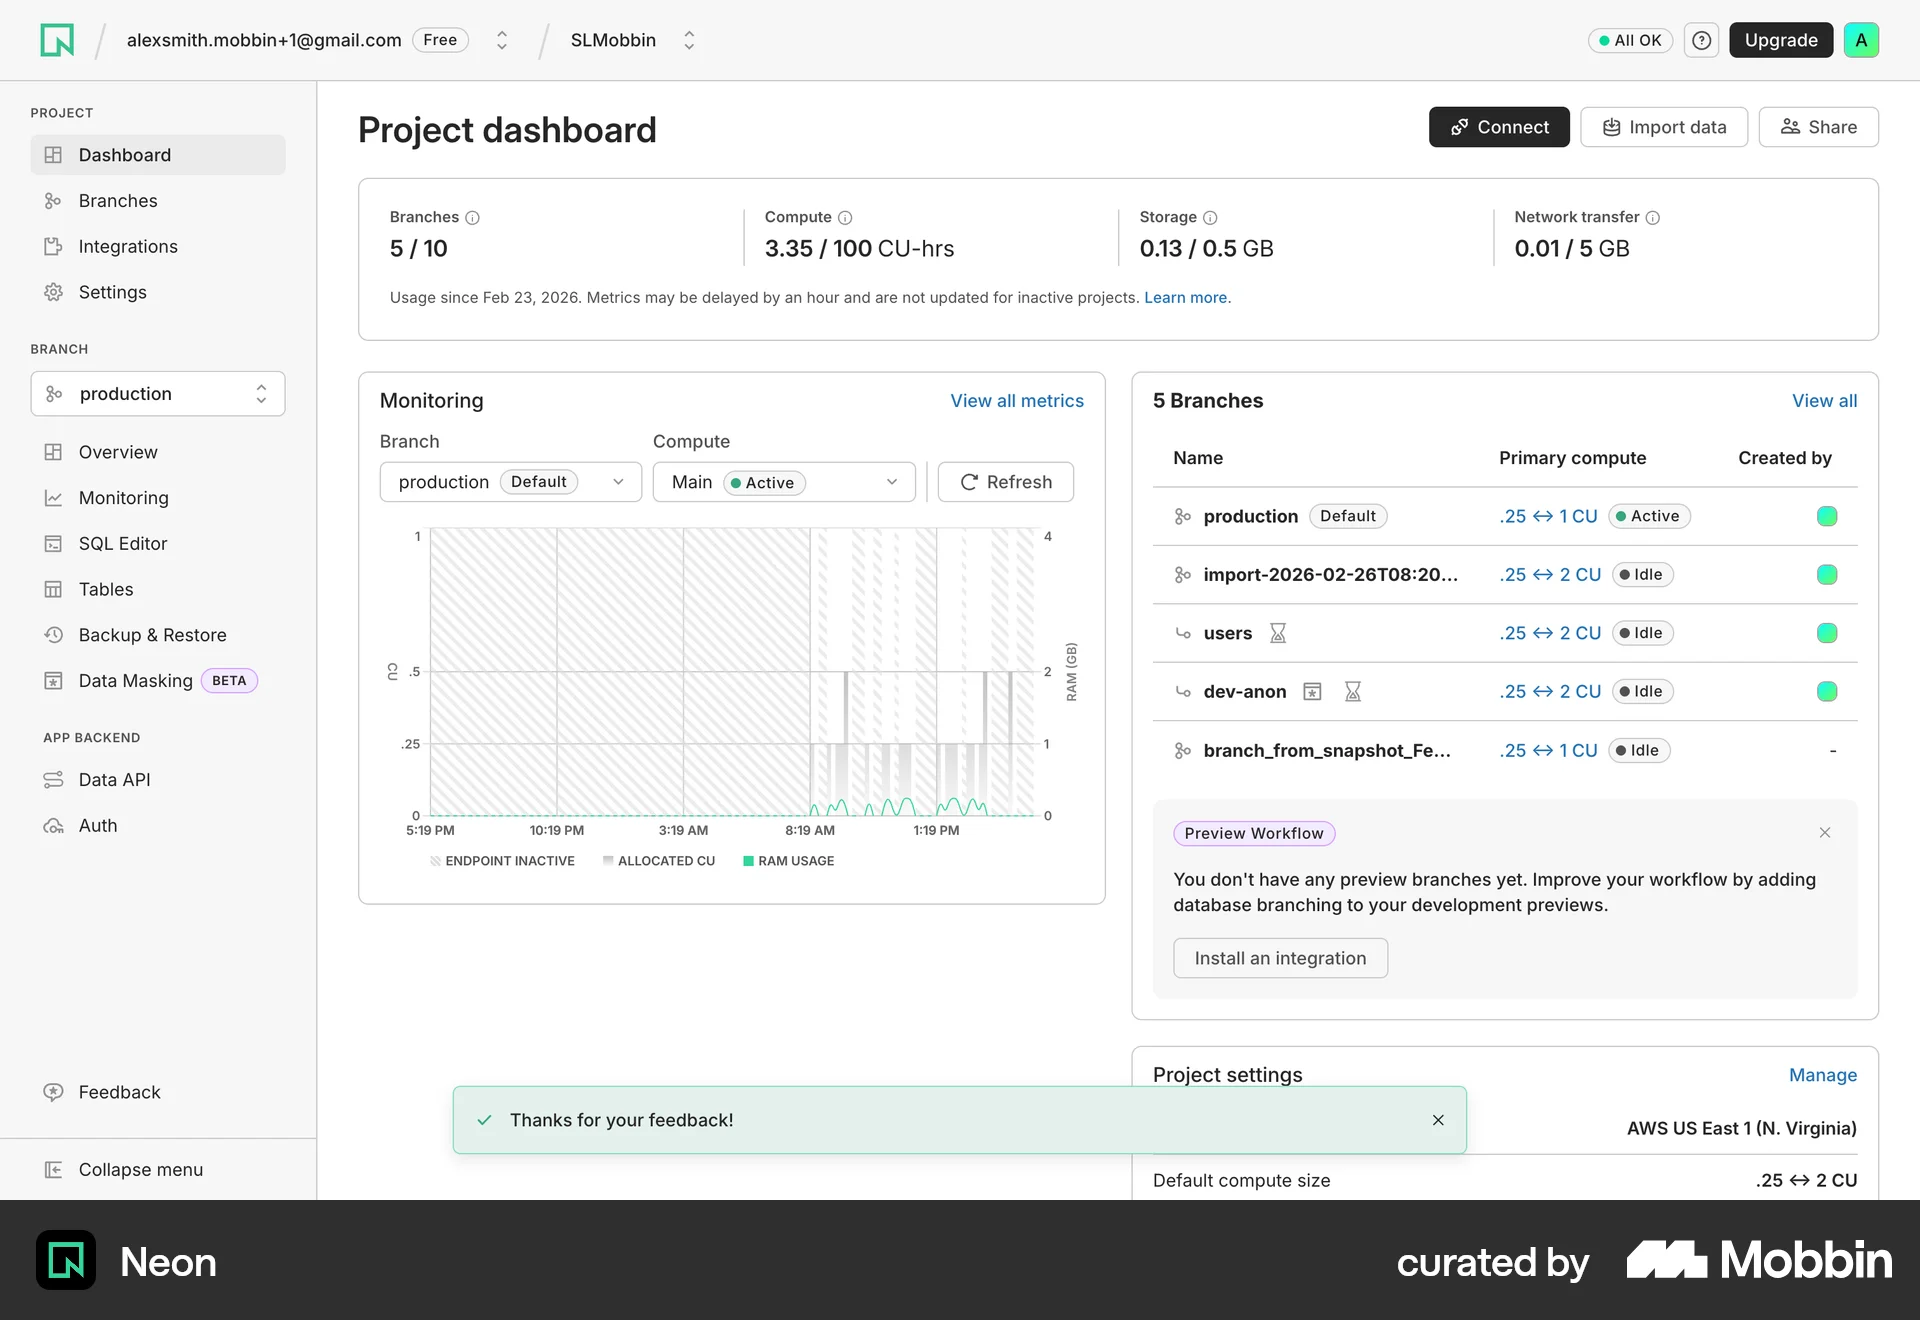Click the ENDPOINT INACTIVE legend entry

pos(502,861)
